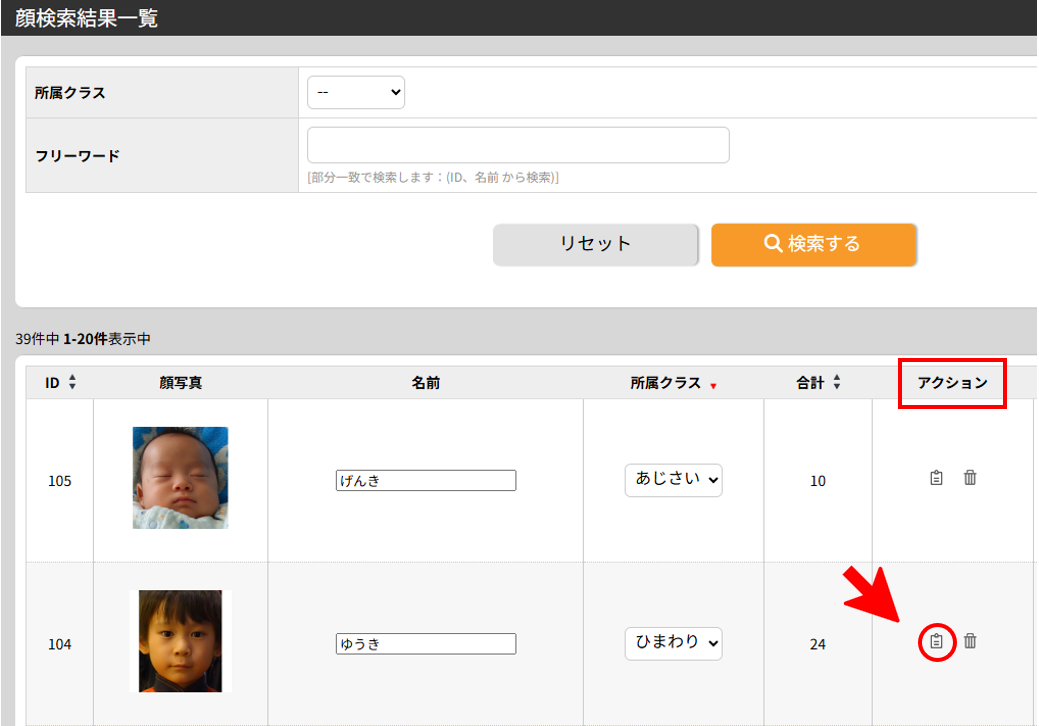Click the clipboard icon for げんき row

coord(936,478)
